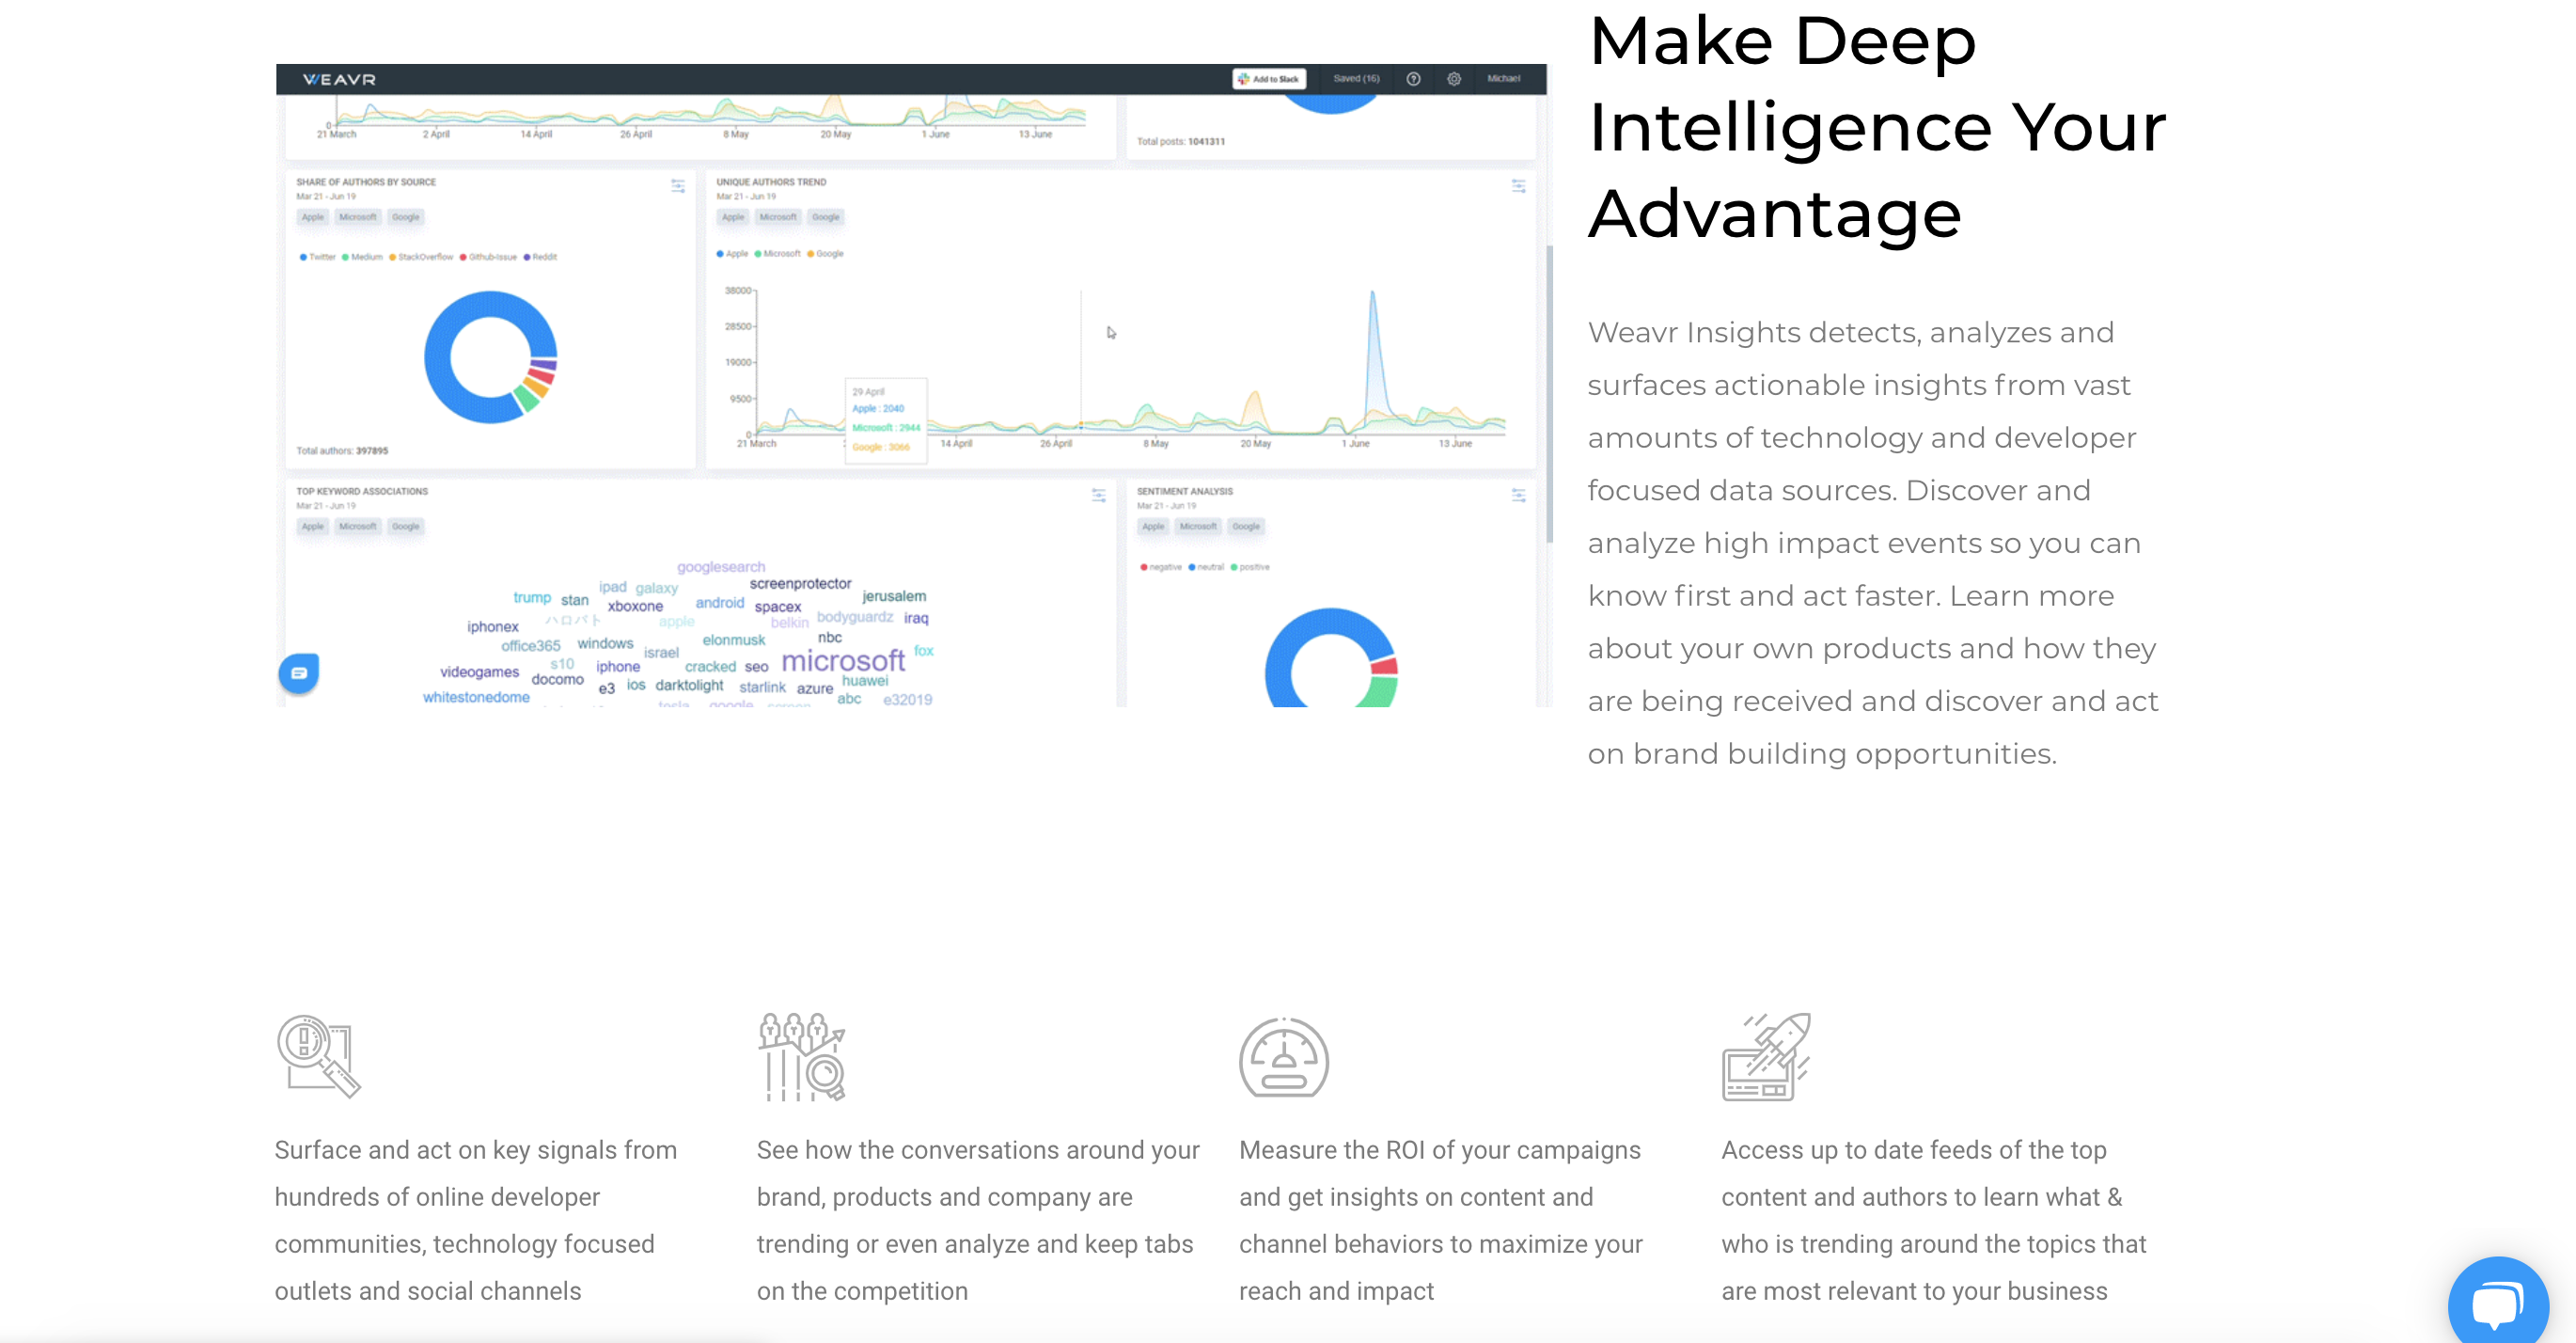Open filter icon on Sentiment Analysis card
Screen dimensions: 2576x1343
click(1518, 495)
